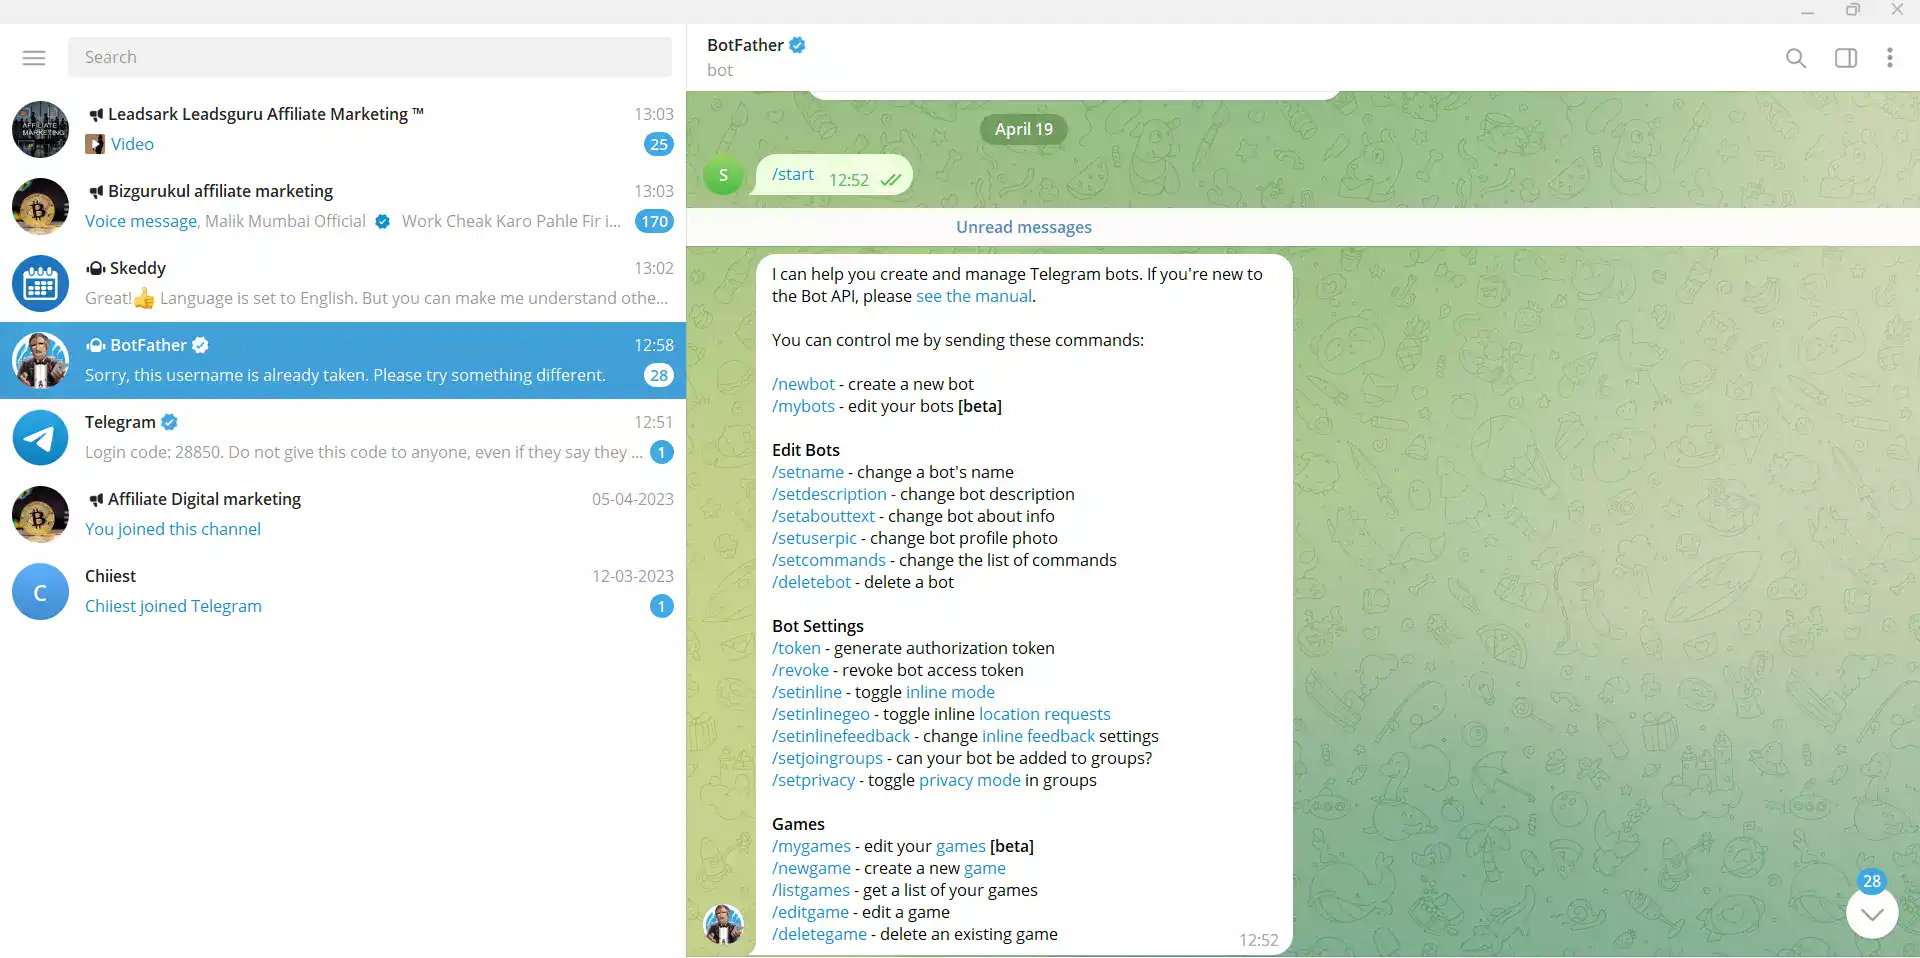Image resolution: width=1920 pixels, height=958 pixels.
Task: Click the /setinline command
Action: 806,692
